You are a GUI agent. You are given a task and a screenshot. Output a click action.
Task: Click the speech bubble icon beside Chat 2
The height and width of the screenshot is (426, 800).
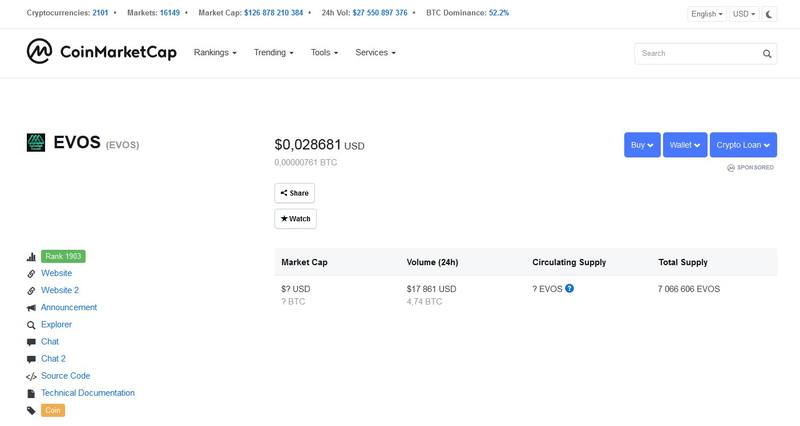coord(31,359)
